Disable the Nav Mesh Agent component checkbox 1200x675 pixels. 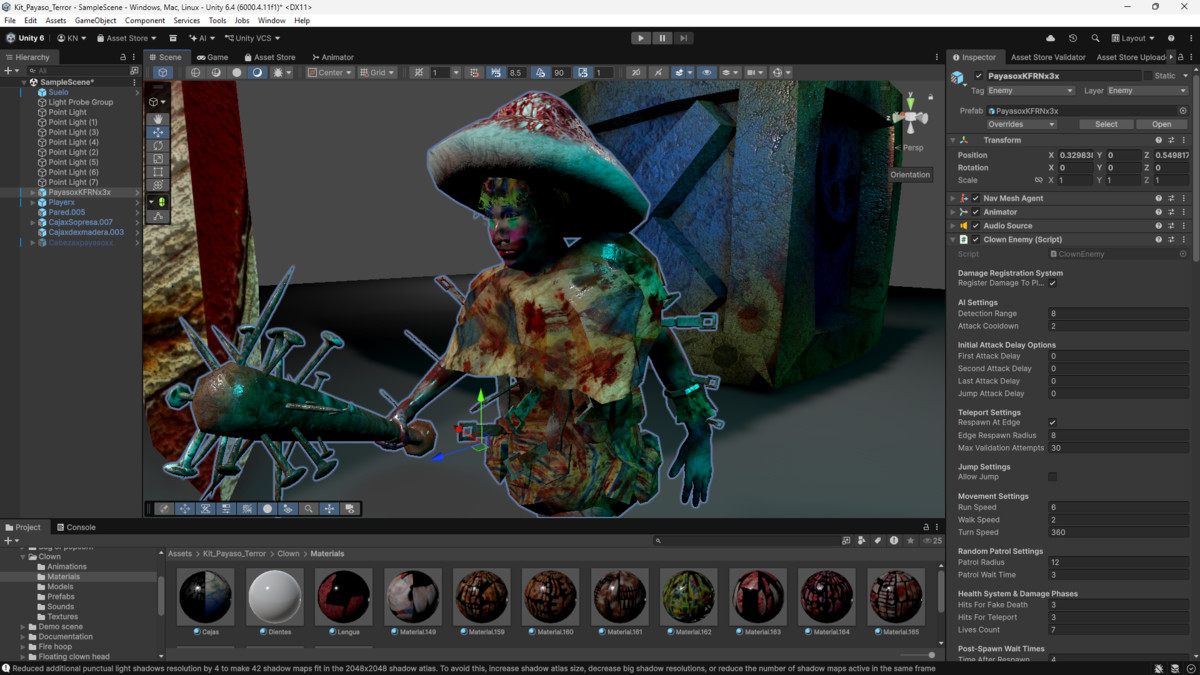(976, 198)
